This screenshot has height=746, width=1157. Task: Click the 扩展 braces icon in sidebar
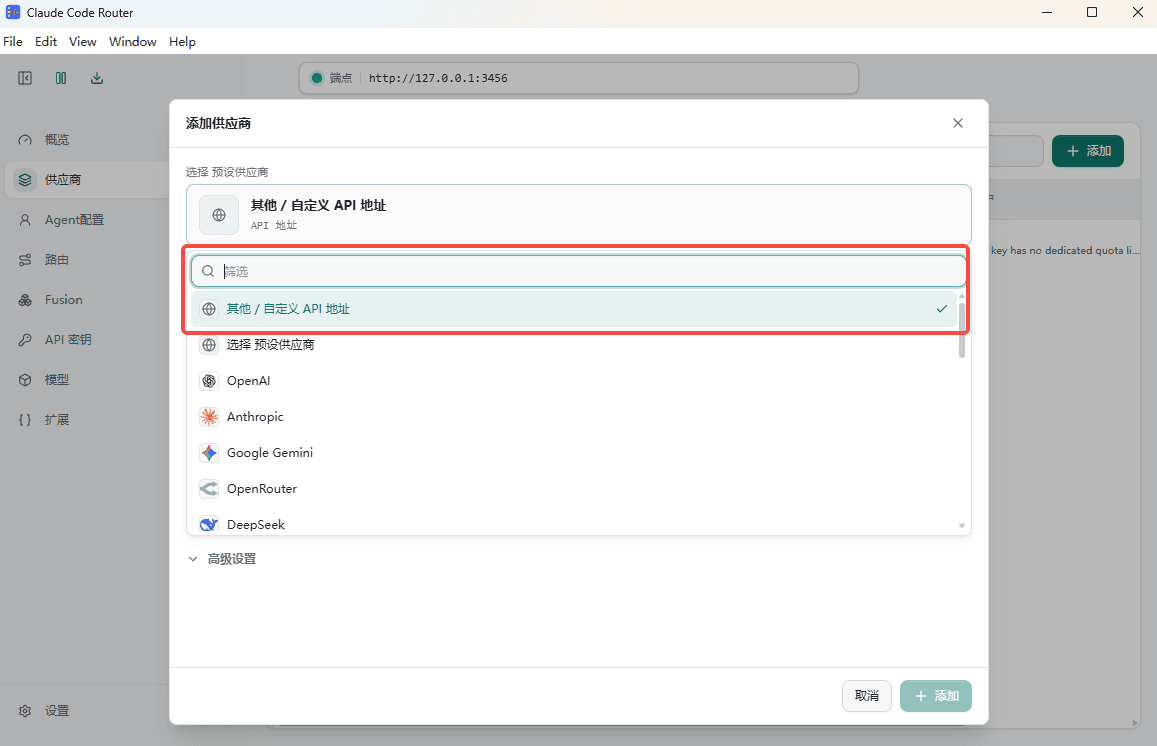click(x=25, y=420)
